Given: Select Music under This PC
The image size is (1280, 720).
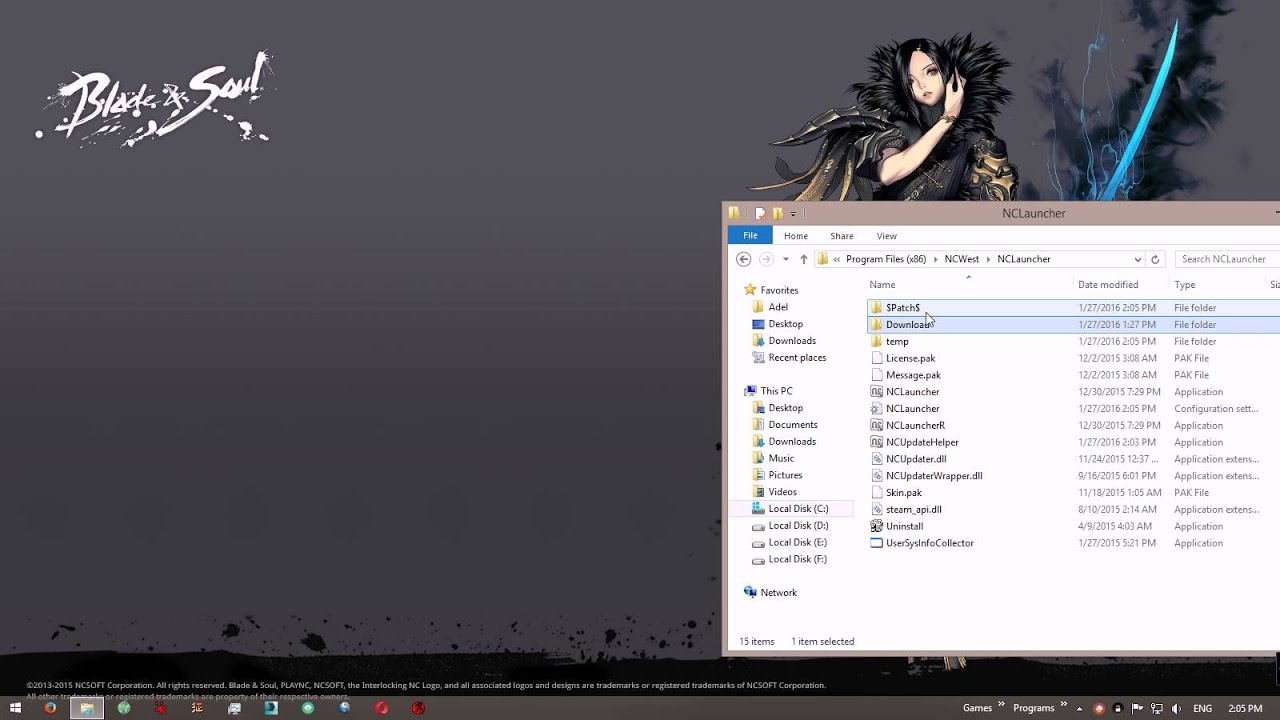Looking at the screenshot, I should [x=781, y=458].
